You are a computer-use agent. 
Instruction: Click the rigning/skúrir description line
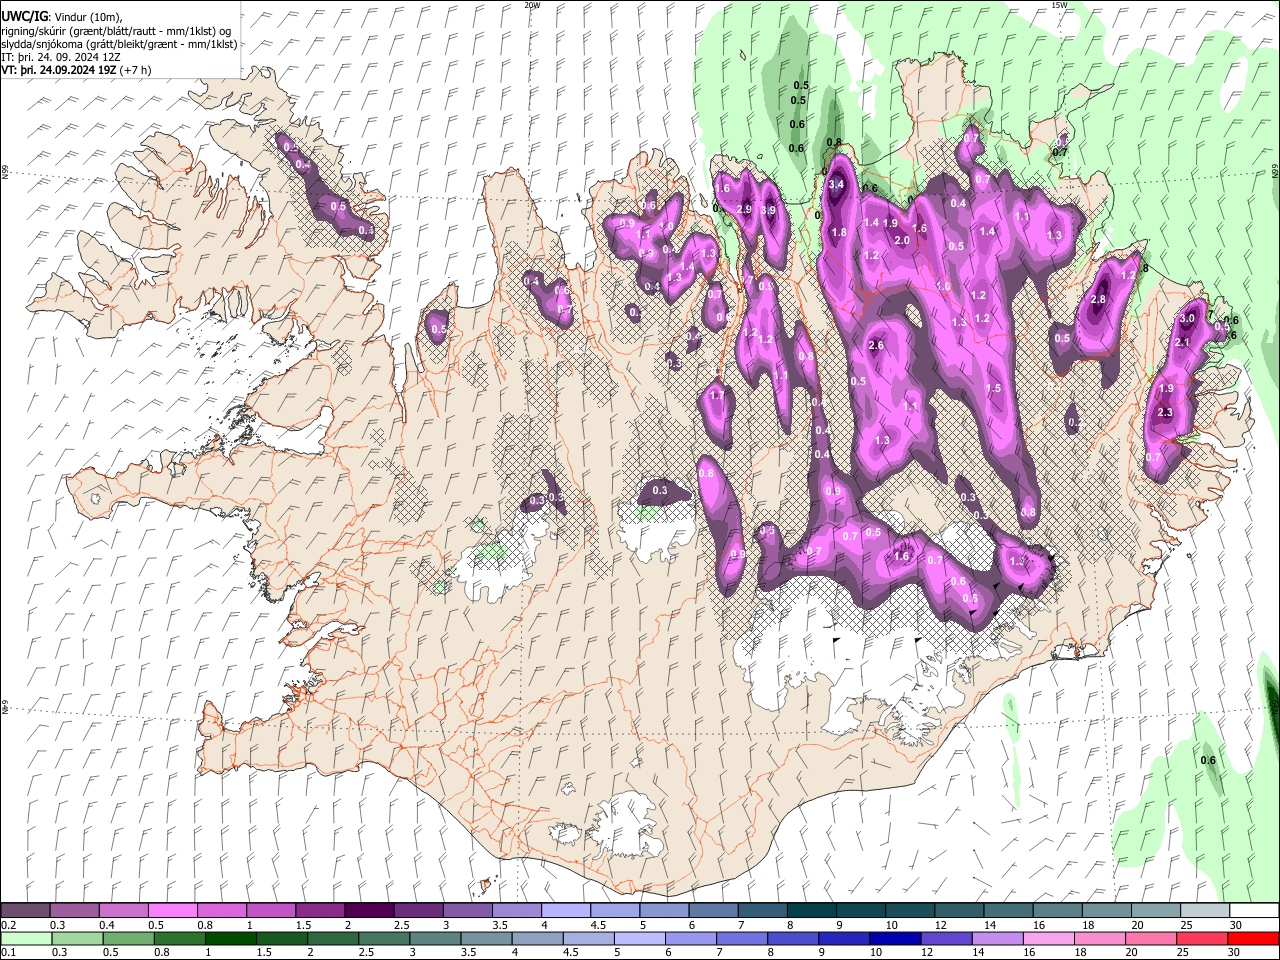[115, 31]
